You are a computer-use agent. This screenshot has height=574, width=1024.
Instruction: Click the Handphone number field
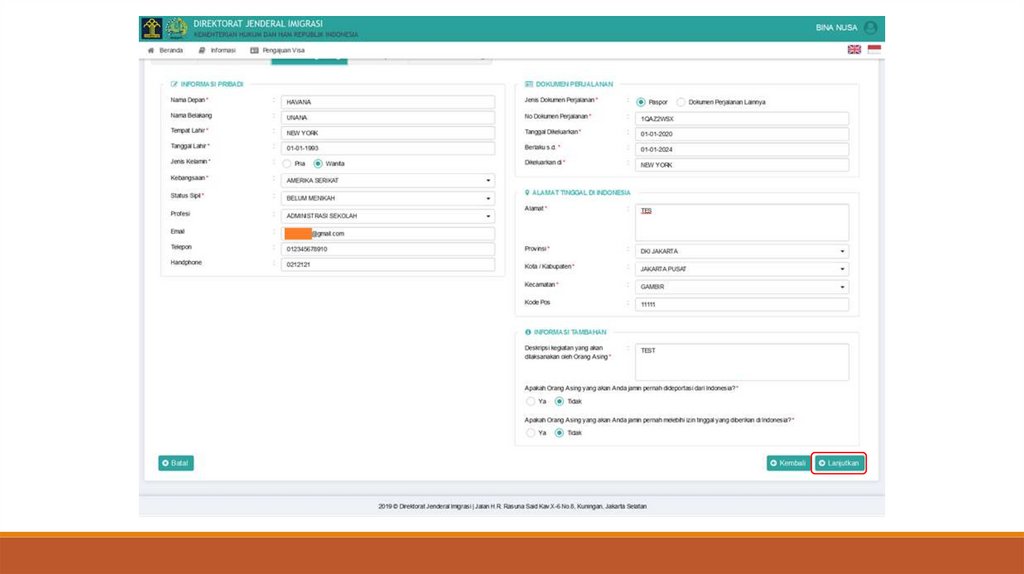click(388, 264)
